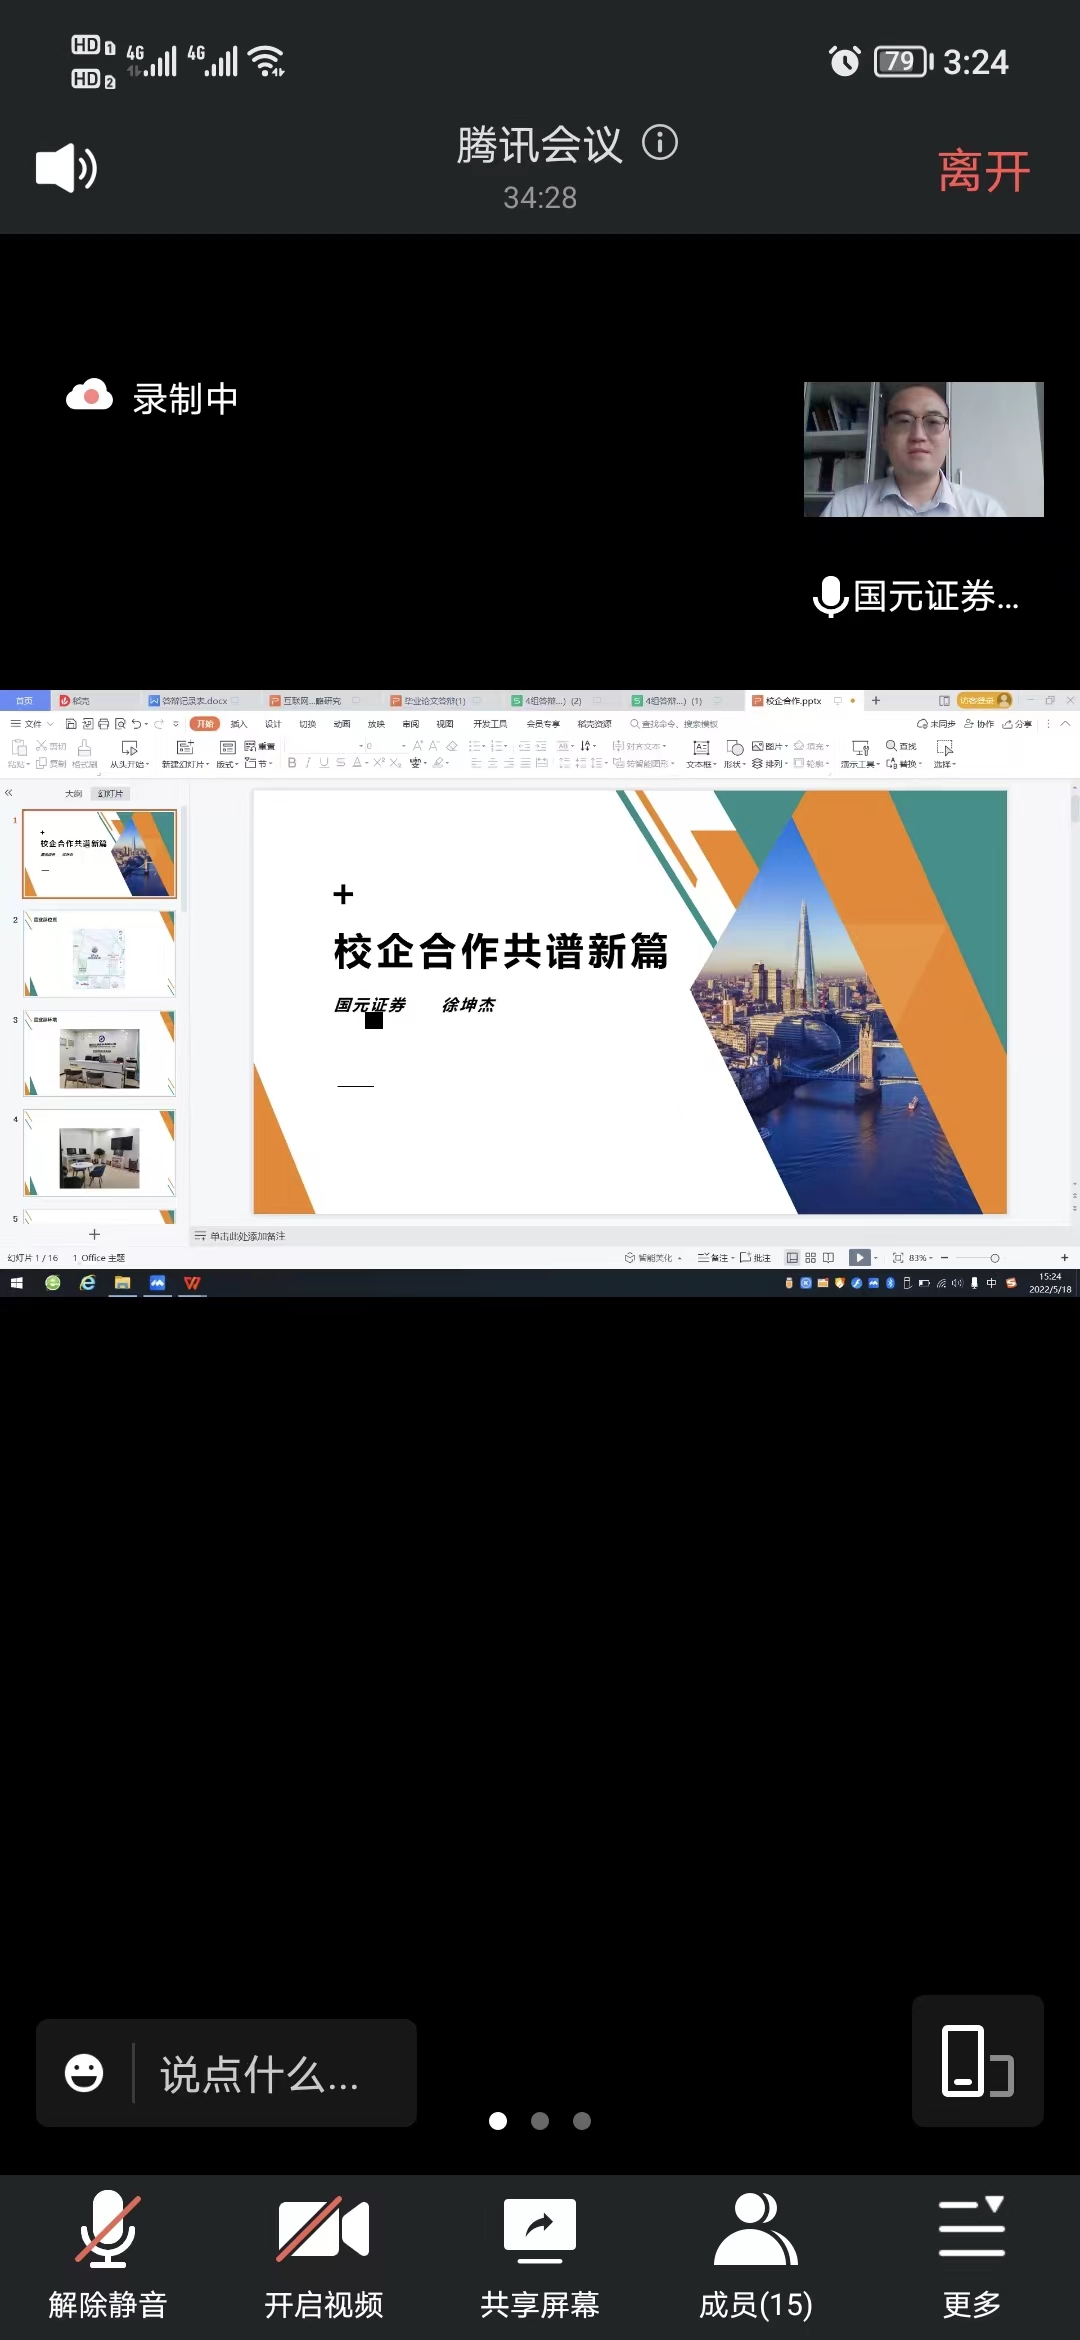Open the 文件 menu dropdown

(32, 723)
